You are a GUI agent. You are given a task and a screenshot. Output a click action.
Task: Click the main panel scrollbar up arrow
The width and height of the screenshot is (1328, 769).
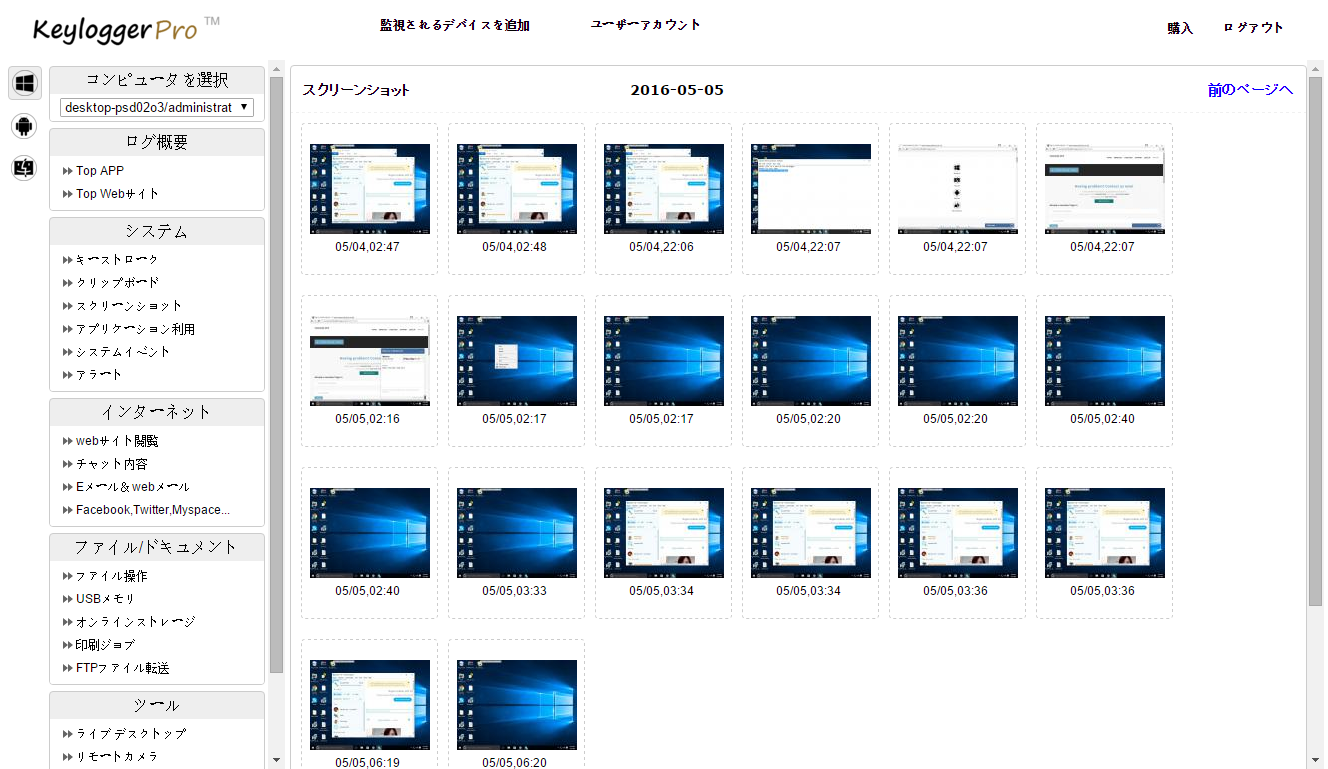click(x=1315, y=70)
